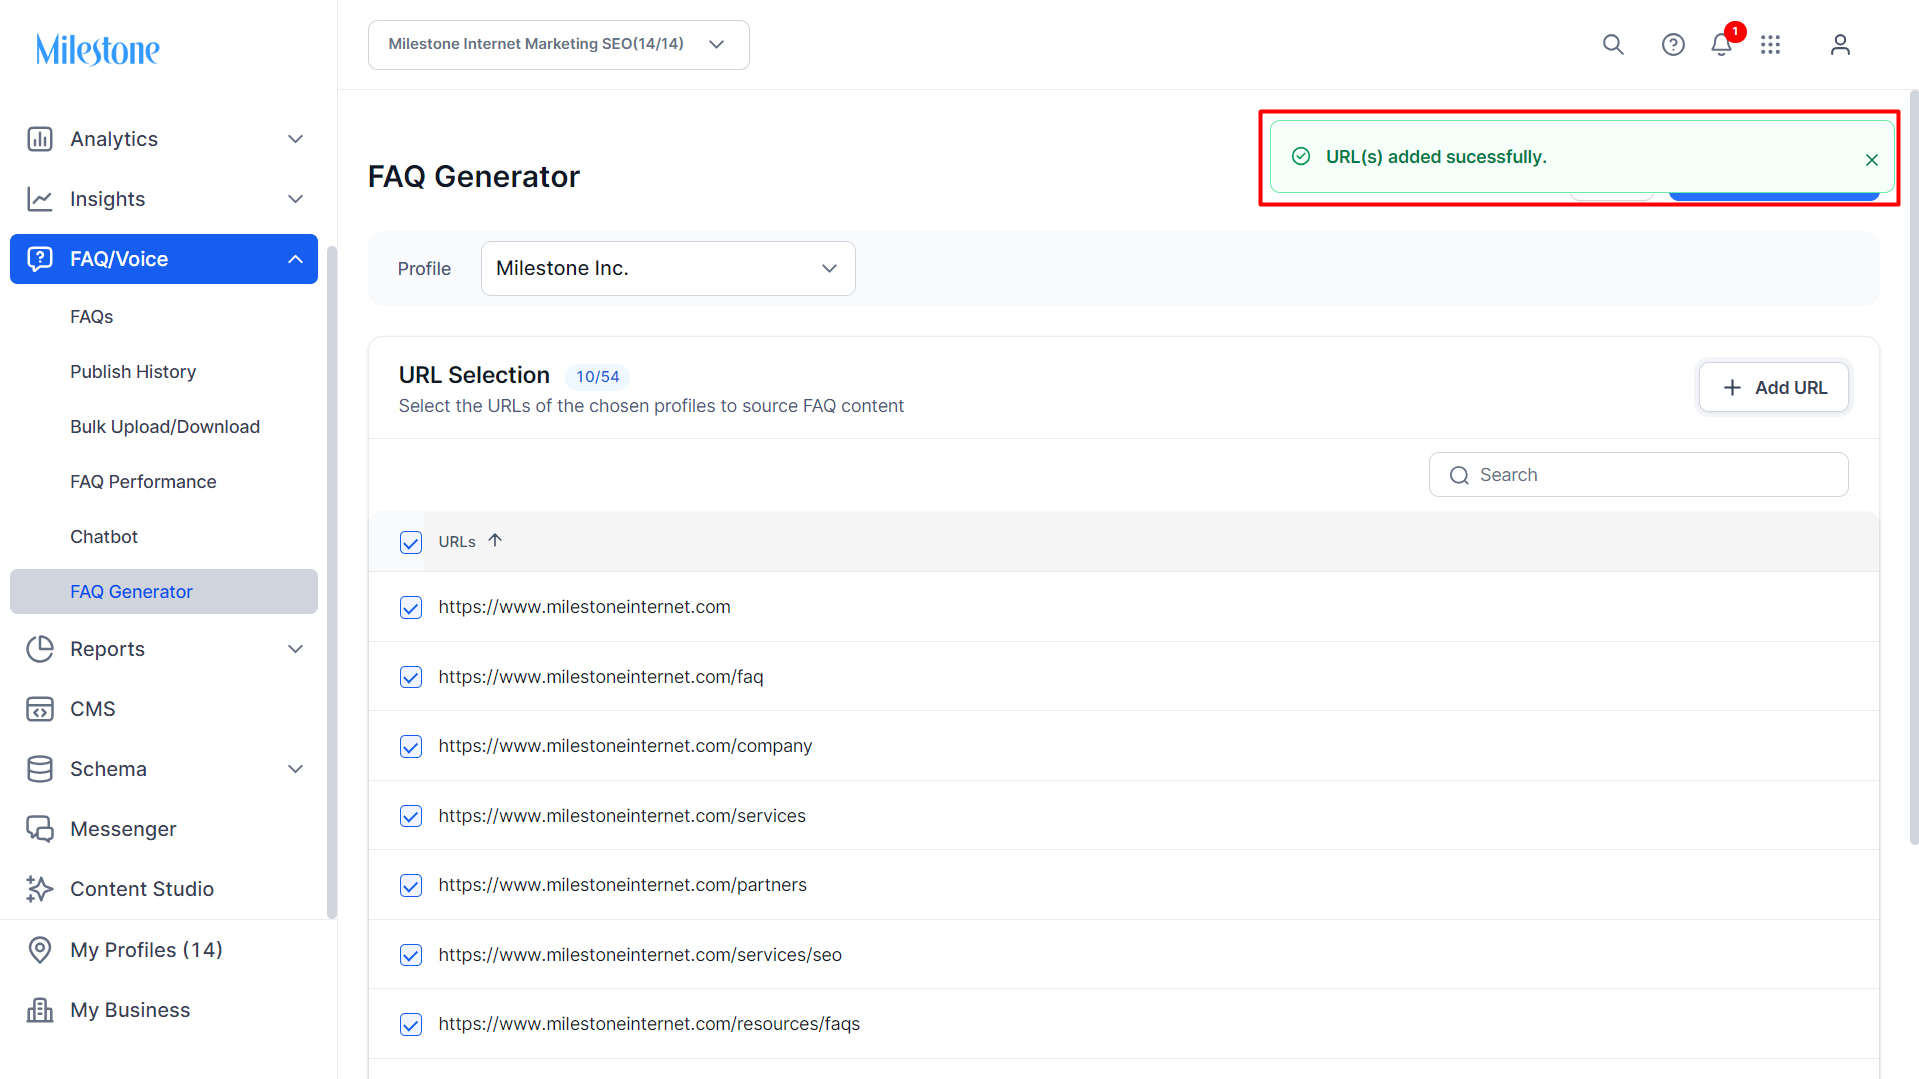This screenshot has width=1919, height=1079.
Task: Click the My Profiles location pin icon
Action: pyautogui.click(x=40, y=950)
